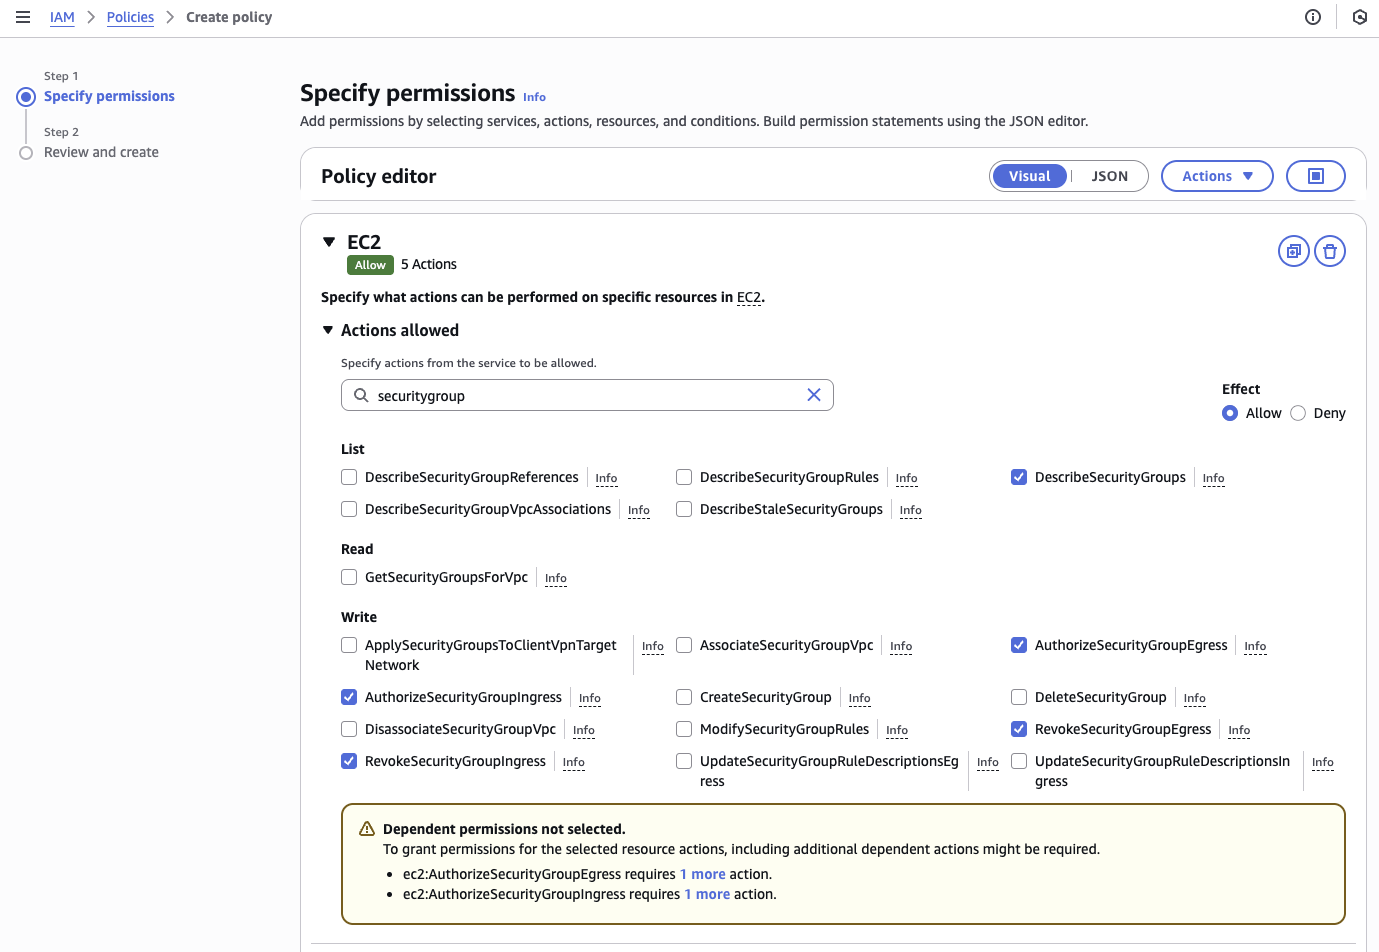Switch to the JSON editor tab
1379x952 pixels.
1109,176
